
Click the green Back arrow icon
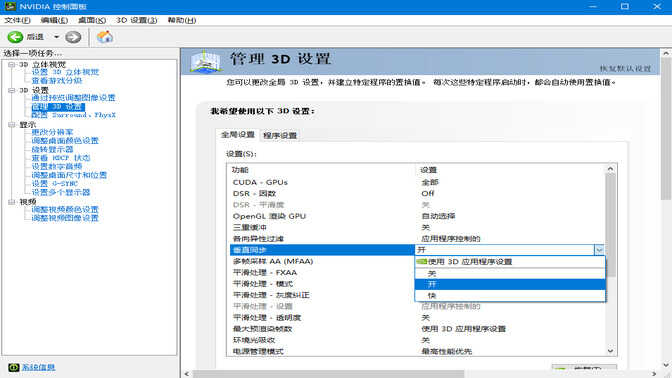point(15,37)
